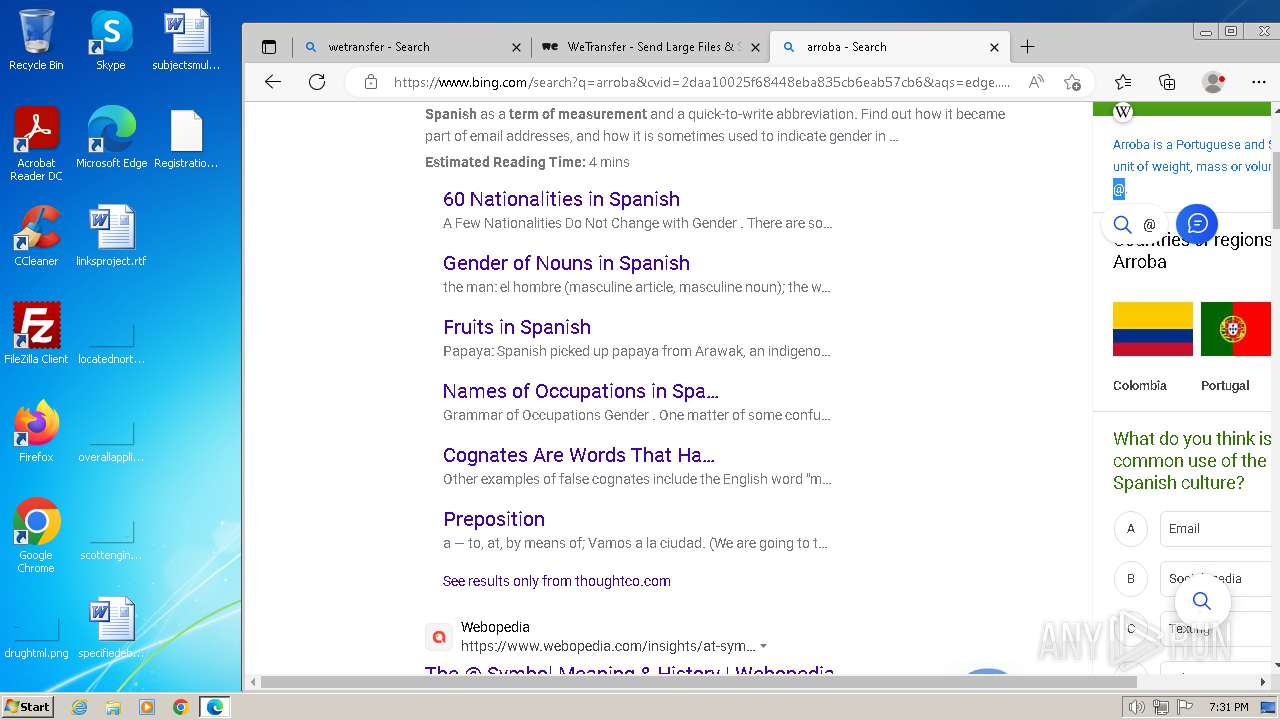The image size is (1280, 720).
Task: Click the site lock icon
Action: [x=370, y=82]
